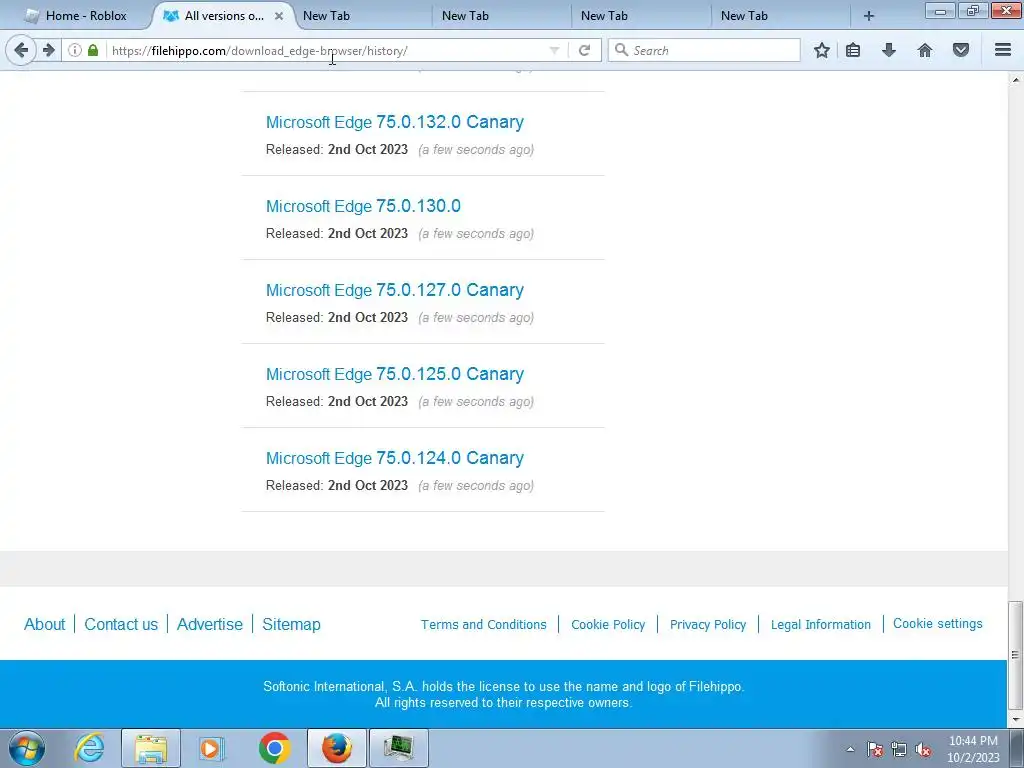
Task: Switch to the second New Tab
Action: pos(500,16)
